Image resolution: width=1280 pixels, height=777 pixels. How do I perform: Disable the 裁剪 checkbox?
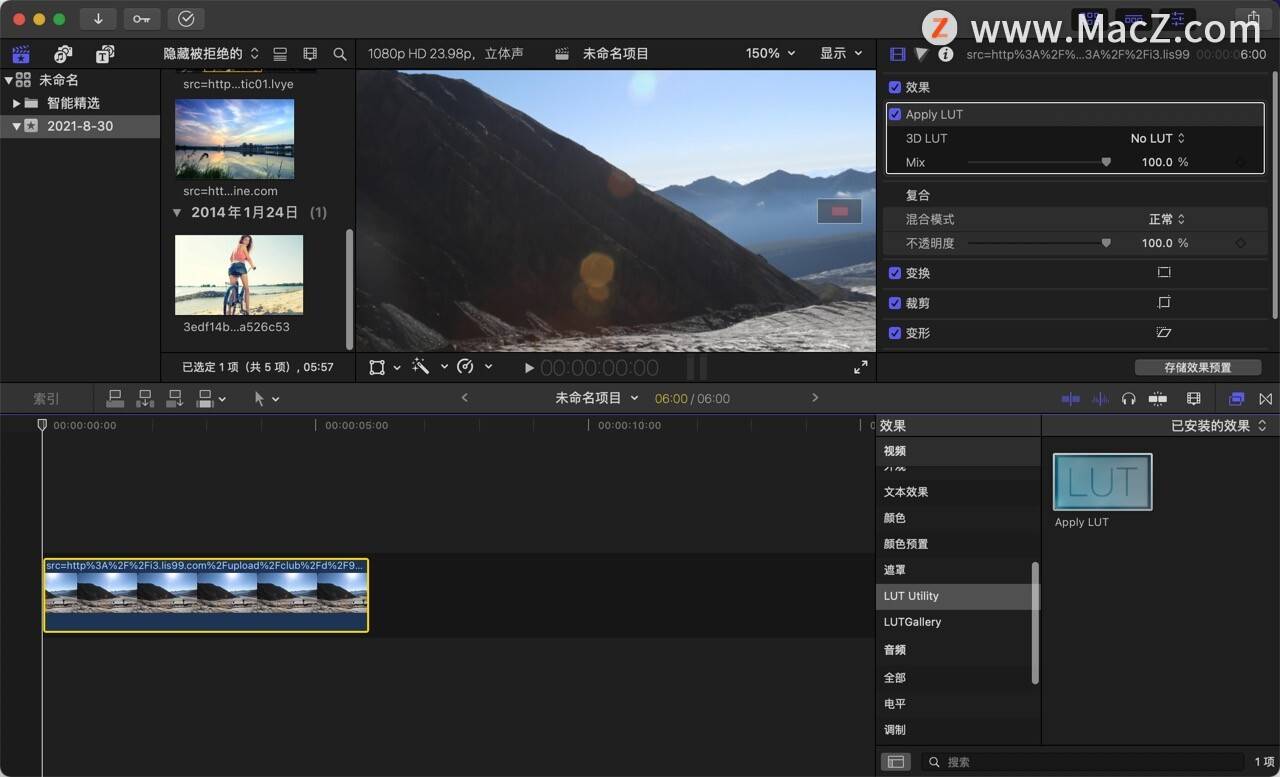[x=895, y=303]
